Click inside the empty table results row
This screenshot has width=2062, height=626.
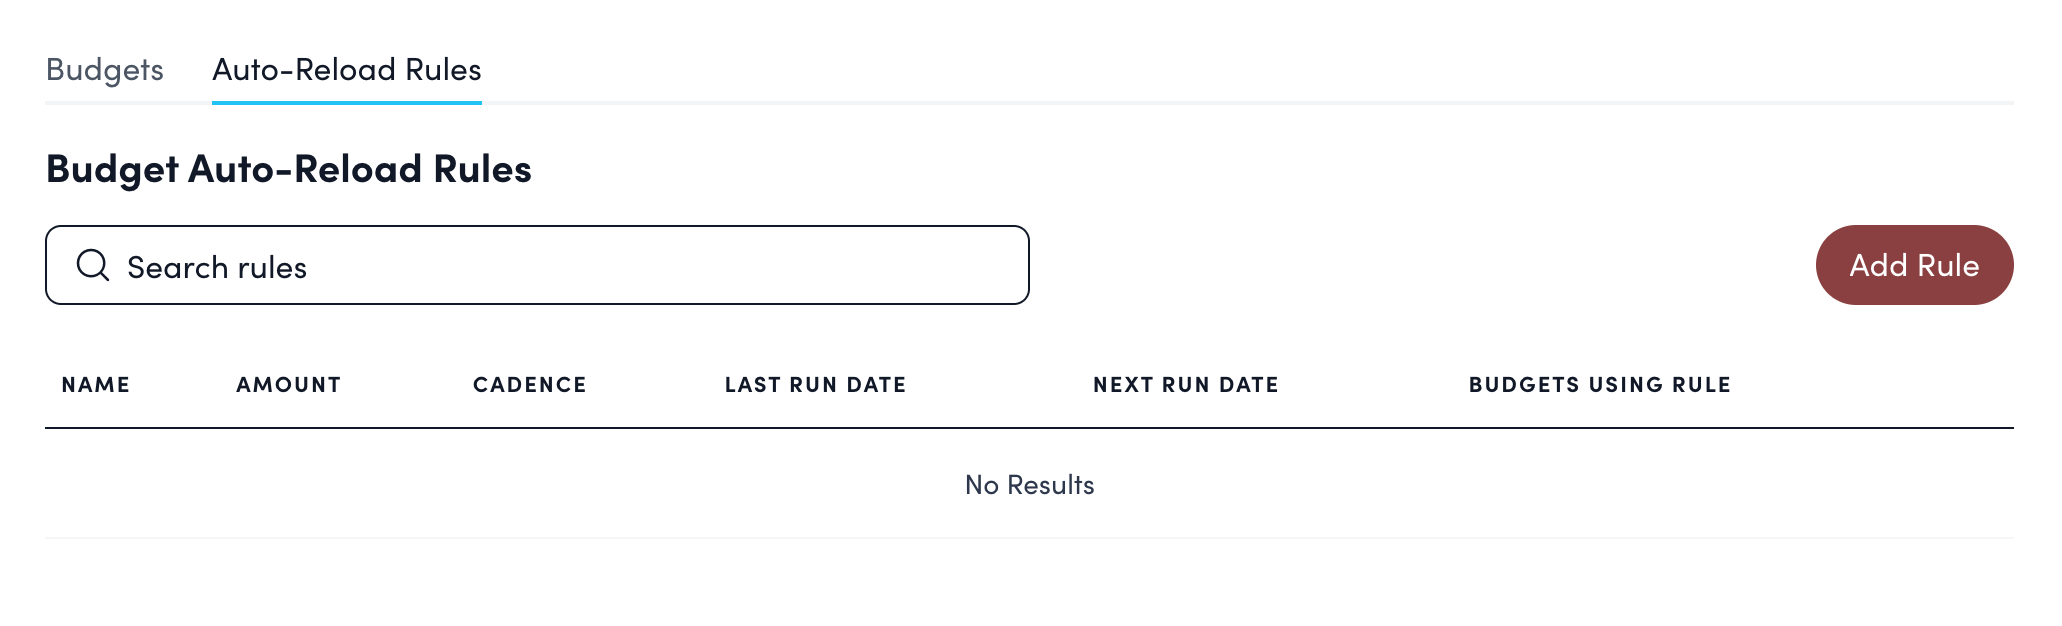(500, 485)
